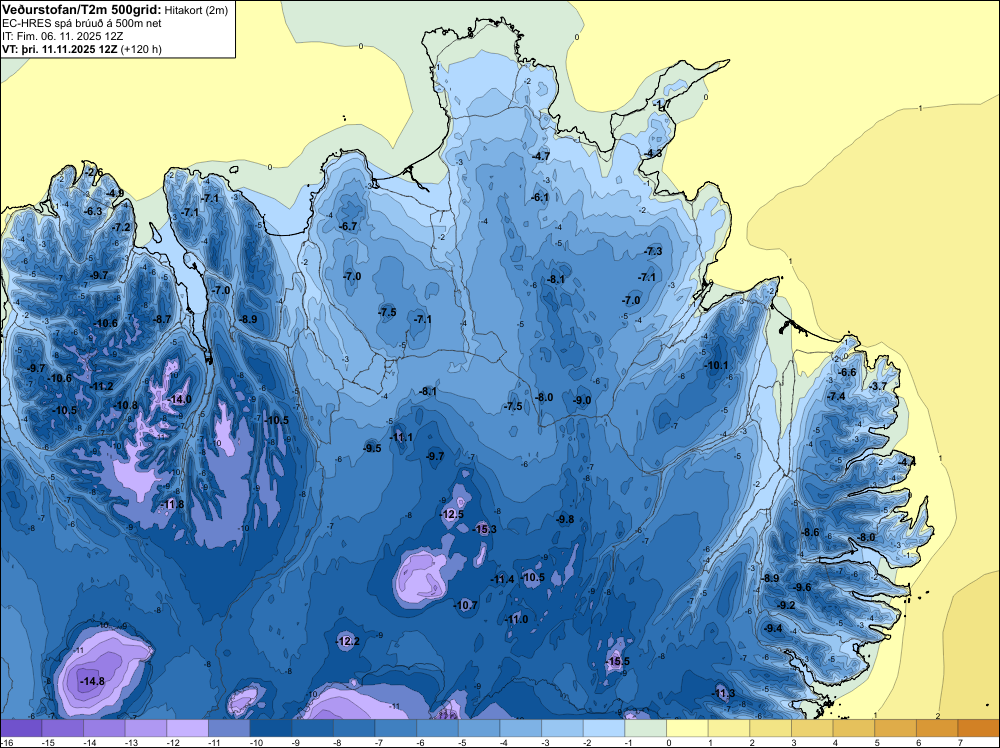Click the '-7.2' temperature label

coord(121,227)
